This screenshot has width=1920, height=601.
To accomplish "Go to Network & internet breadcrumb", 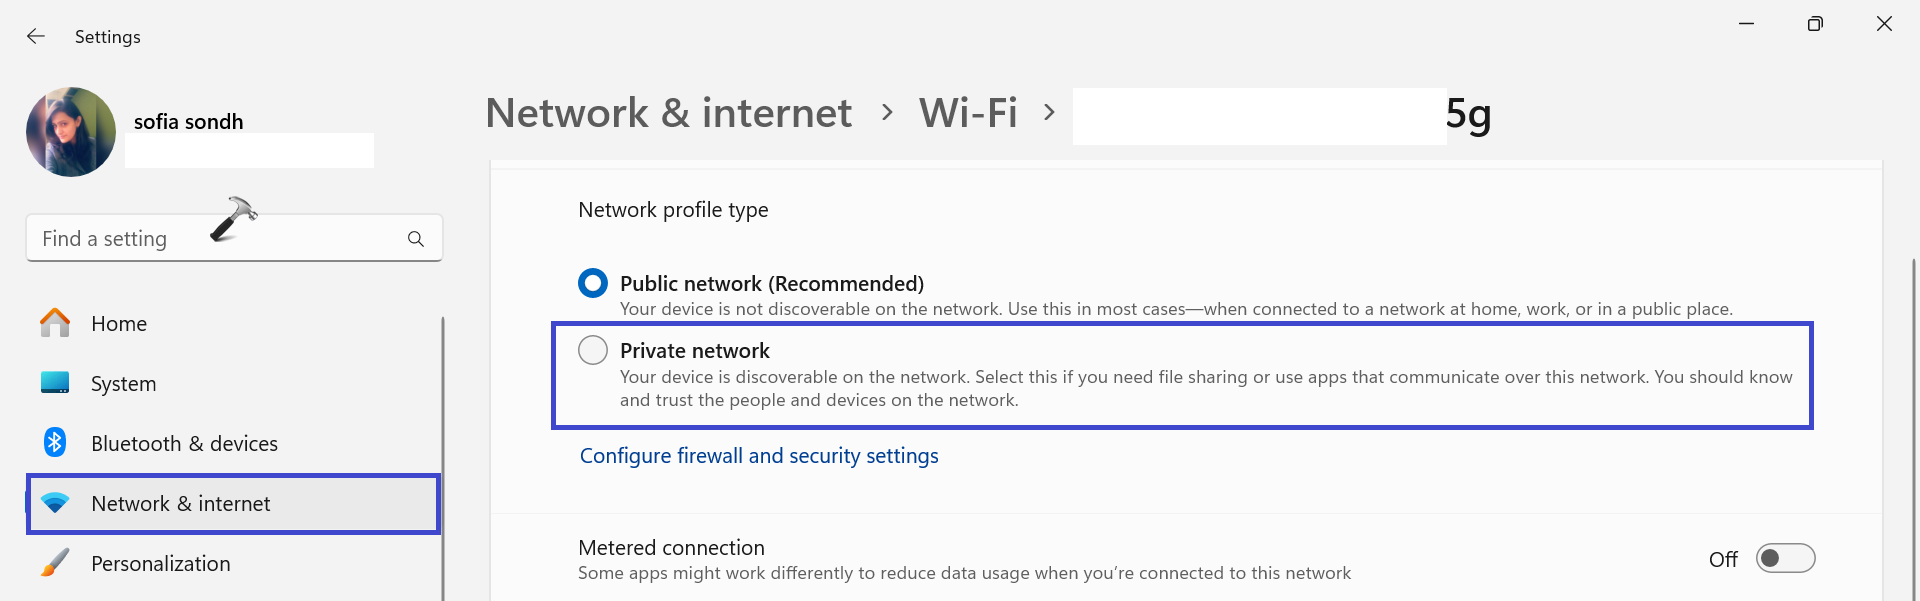I will tap(668, 113).
